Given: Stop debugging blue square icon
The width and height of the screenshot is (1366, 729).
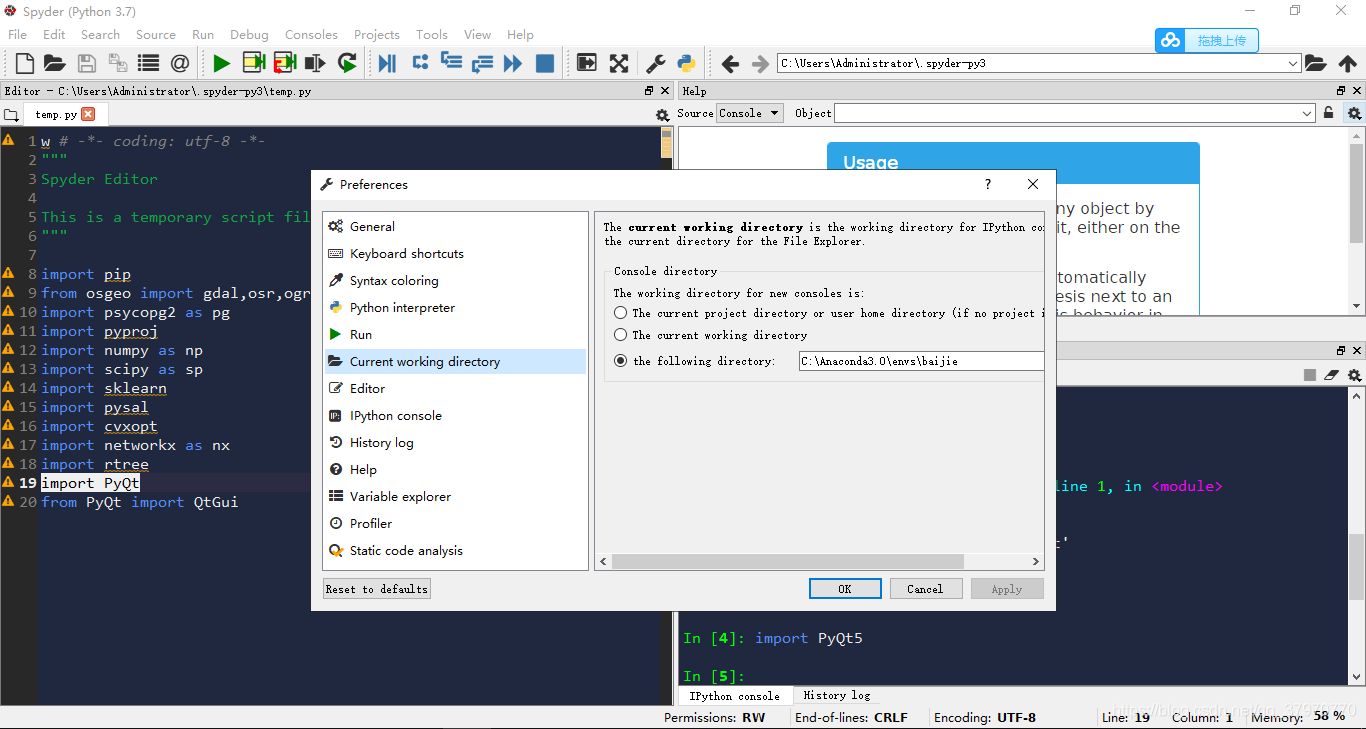Looking at the screenshot, I should pos(545,63).
